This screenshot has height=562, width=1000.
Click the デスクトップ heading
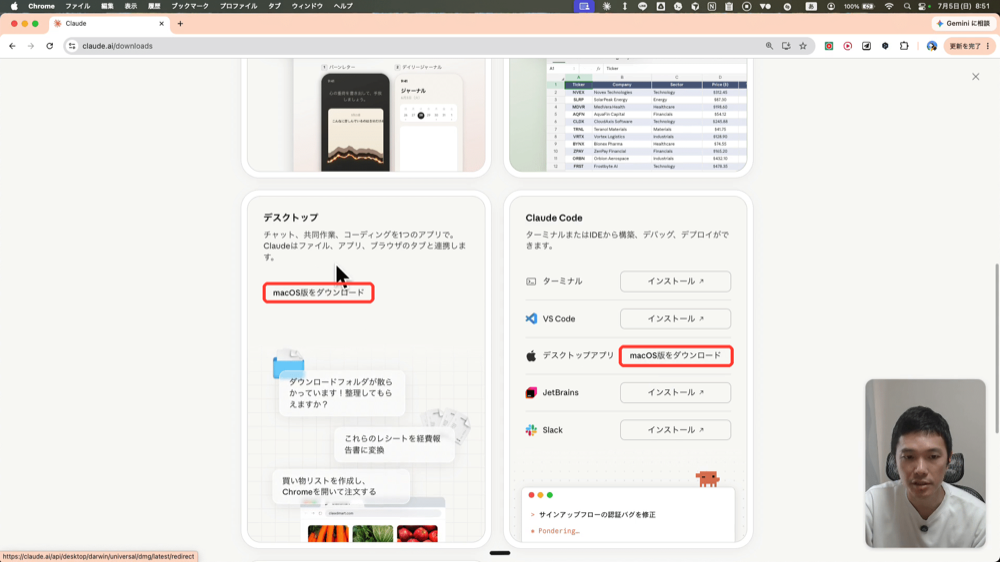[x=291, y=218]
